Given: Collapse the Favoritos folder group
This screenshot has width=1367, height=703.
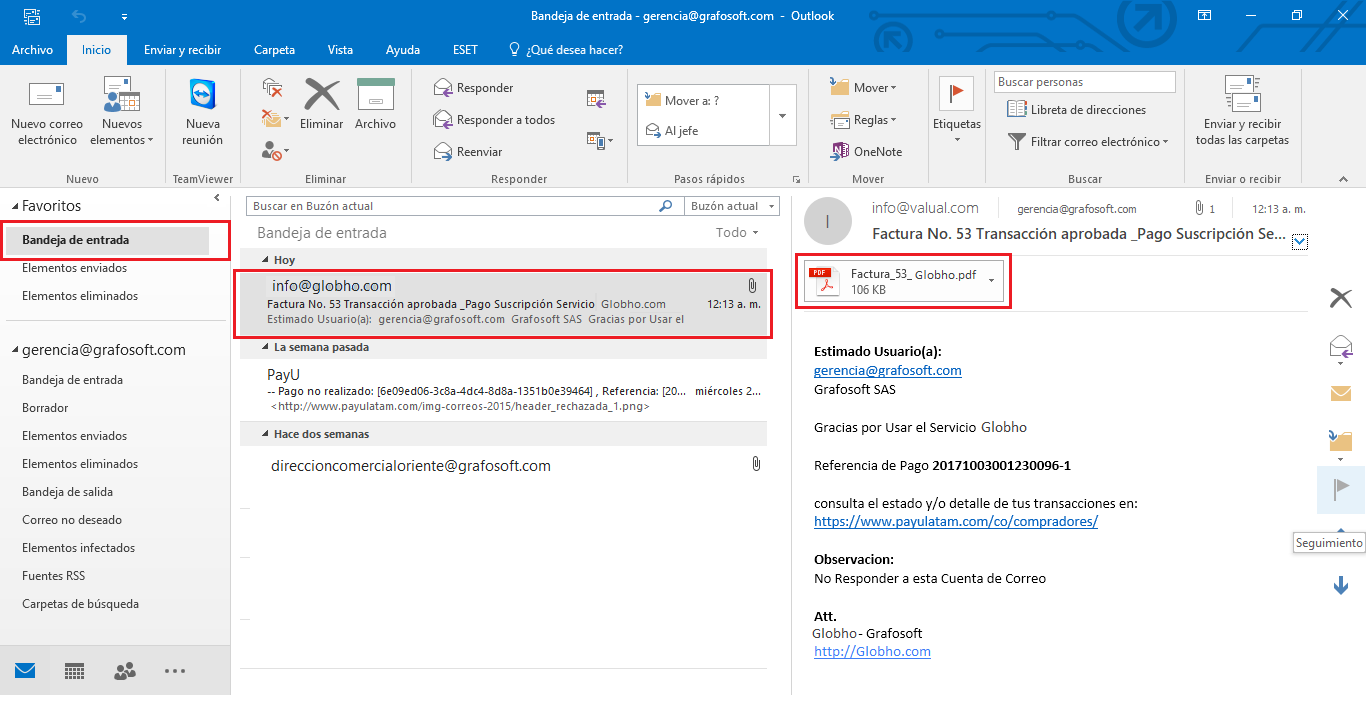Looking at the screenshot, I should pyautogui.click(x=16, y=206).
